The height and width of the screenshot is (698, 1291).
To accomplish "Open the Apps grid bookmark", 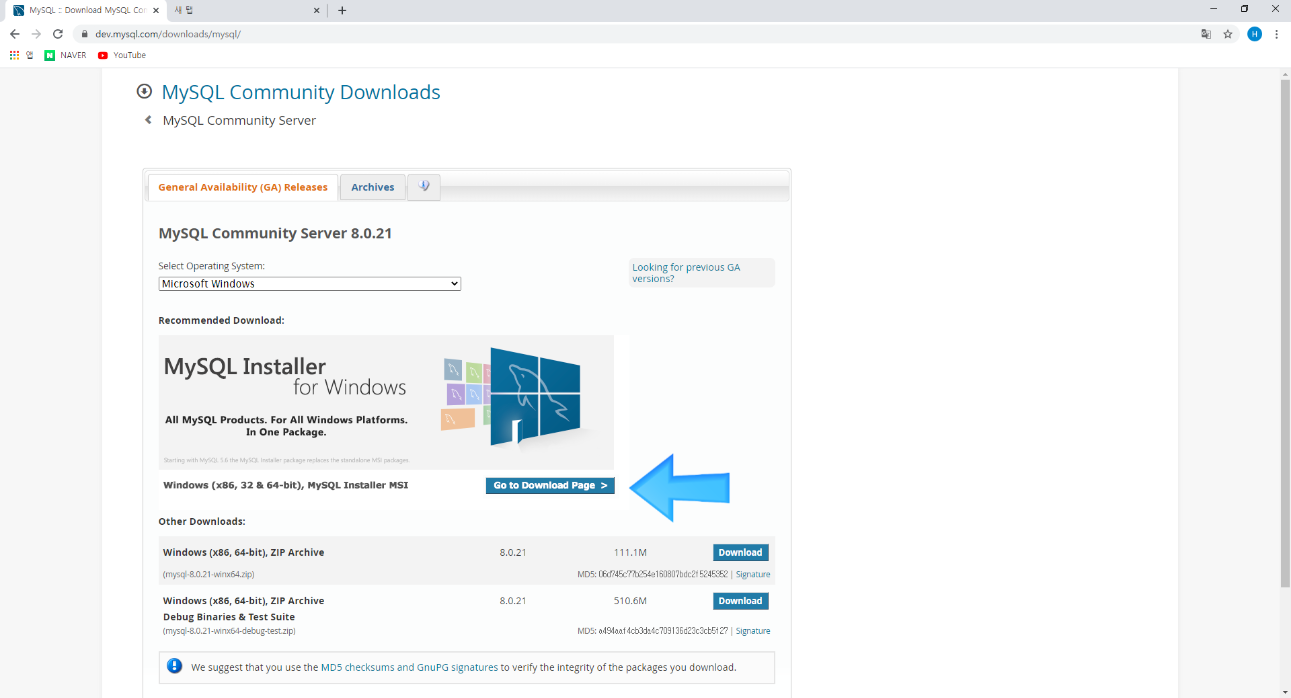I will (x=14, y=55).
